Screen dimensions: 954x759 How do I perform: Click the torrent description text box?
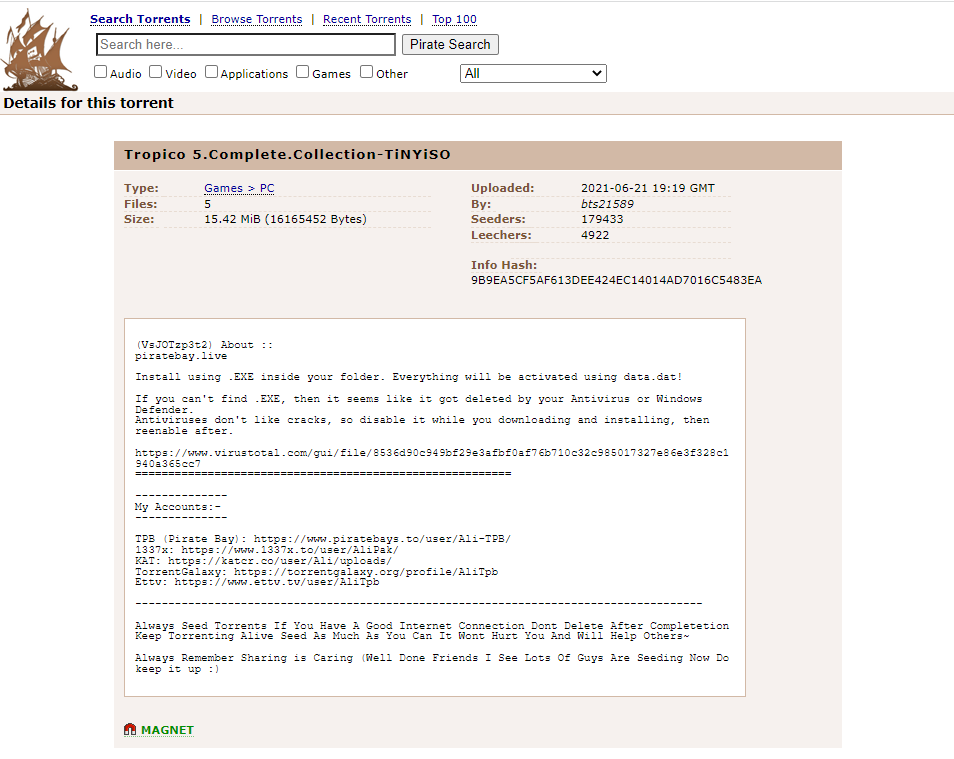[435, 507]
